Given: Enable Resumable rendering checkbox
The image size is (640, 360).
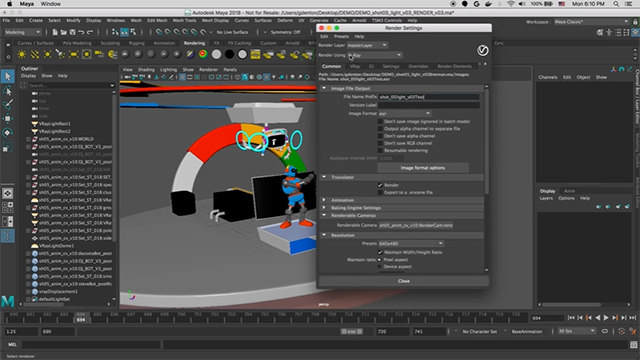Looking at the screenshot, I should tap(380, 151).
